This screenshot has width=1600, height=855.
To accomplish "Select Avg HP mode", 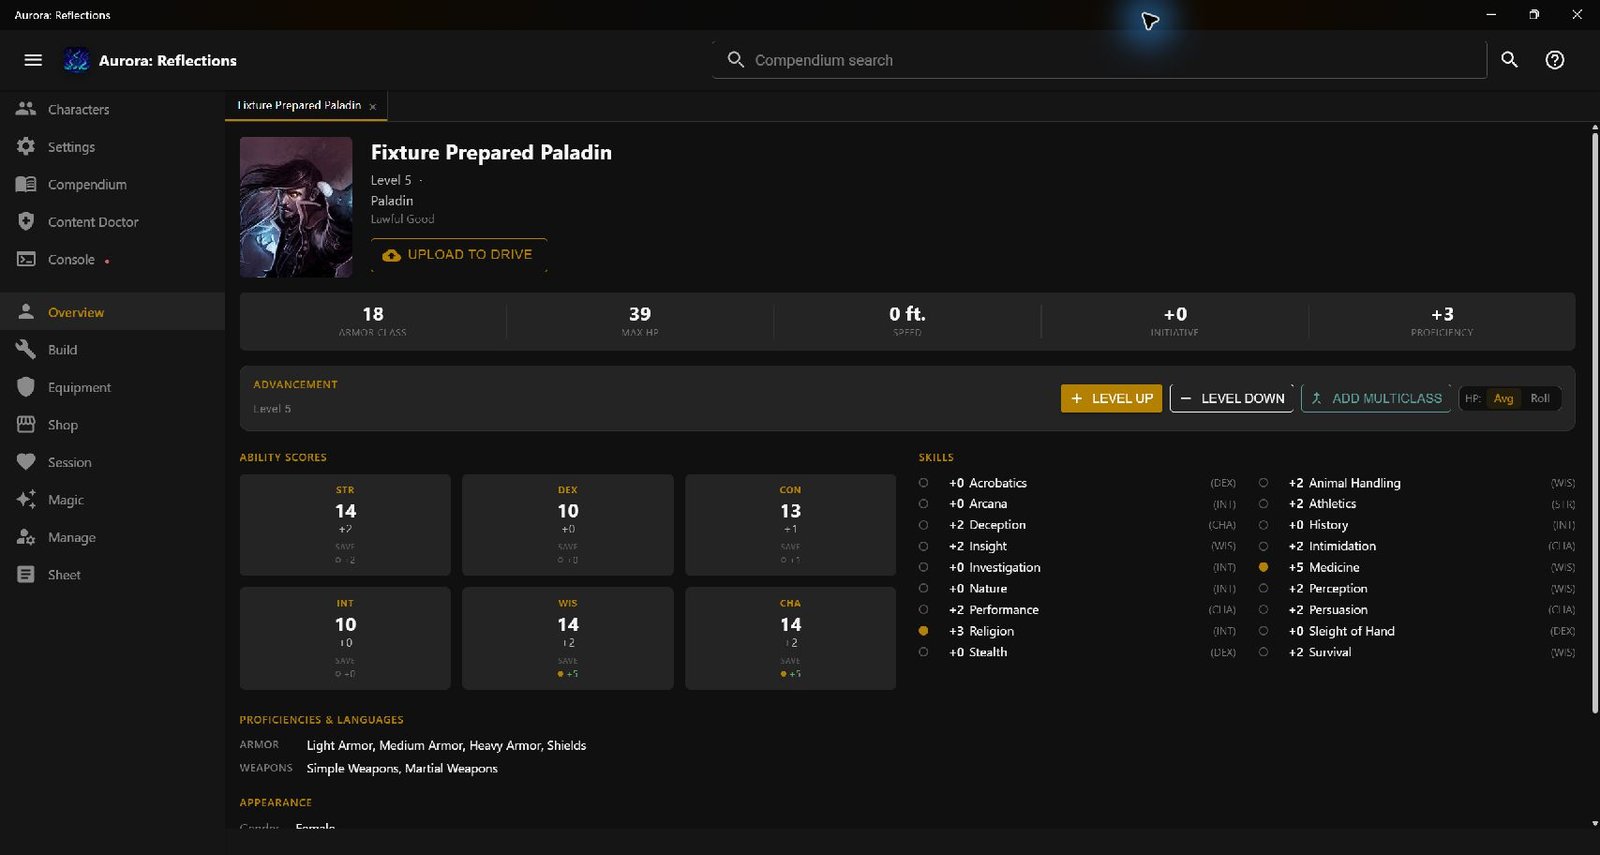I will tap(1503, 398).
